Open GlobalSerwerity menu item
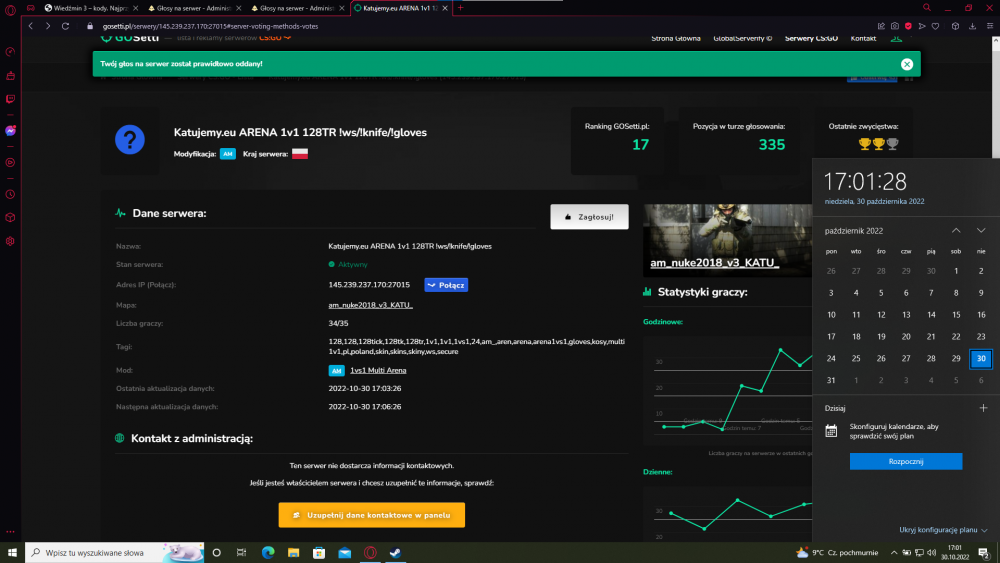This screenshot has width=1000, height=563. 742,38
